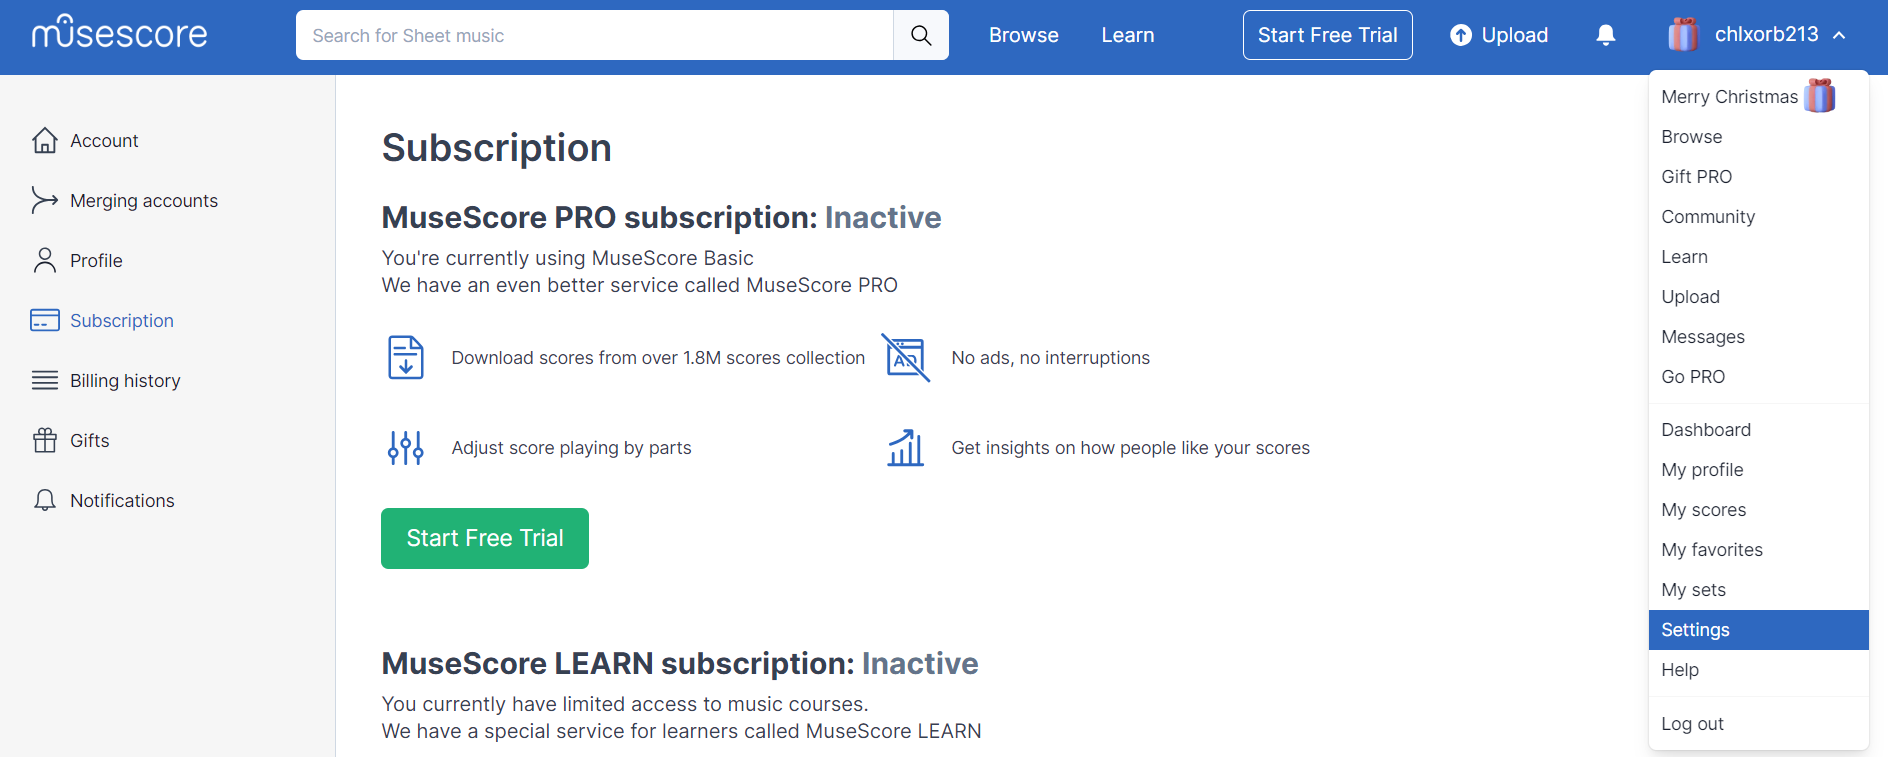Select Merry Christmas menu entry
The height and width of the screenshot is (757, 1888).
(1759, 96)
